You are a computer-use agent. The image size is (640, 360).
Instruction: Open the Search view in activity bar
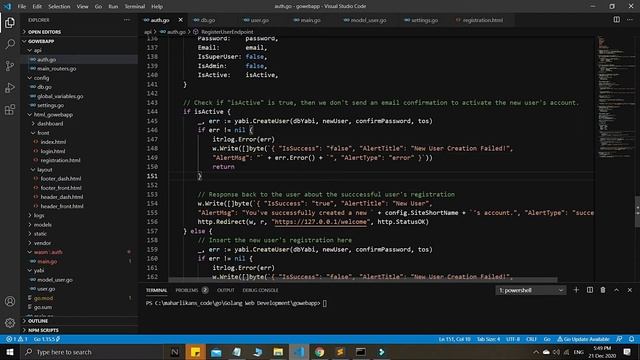(10, 44)
